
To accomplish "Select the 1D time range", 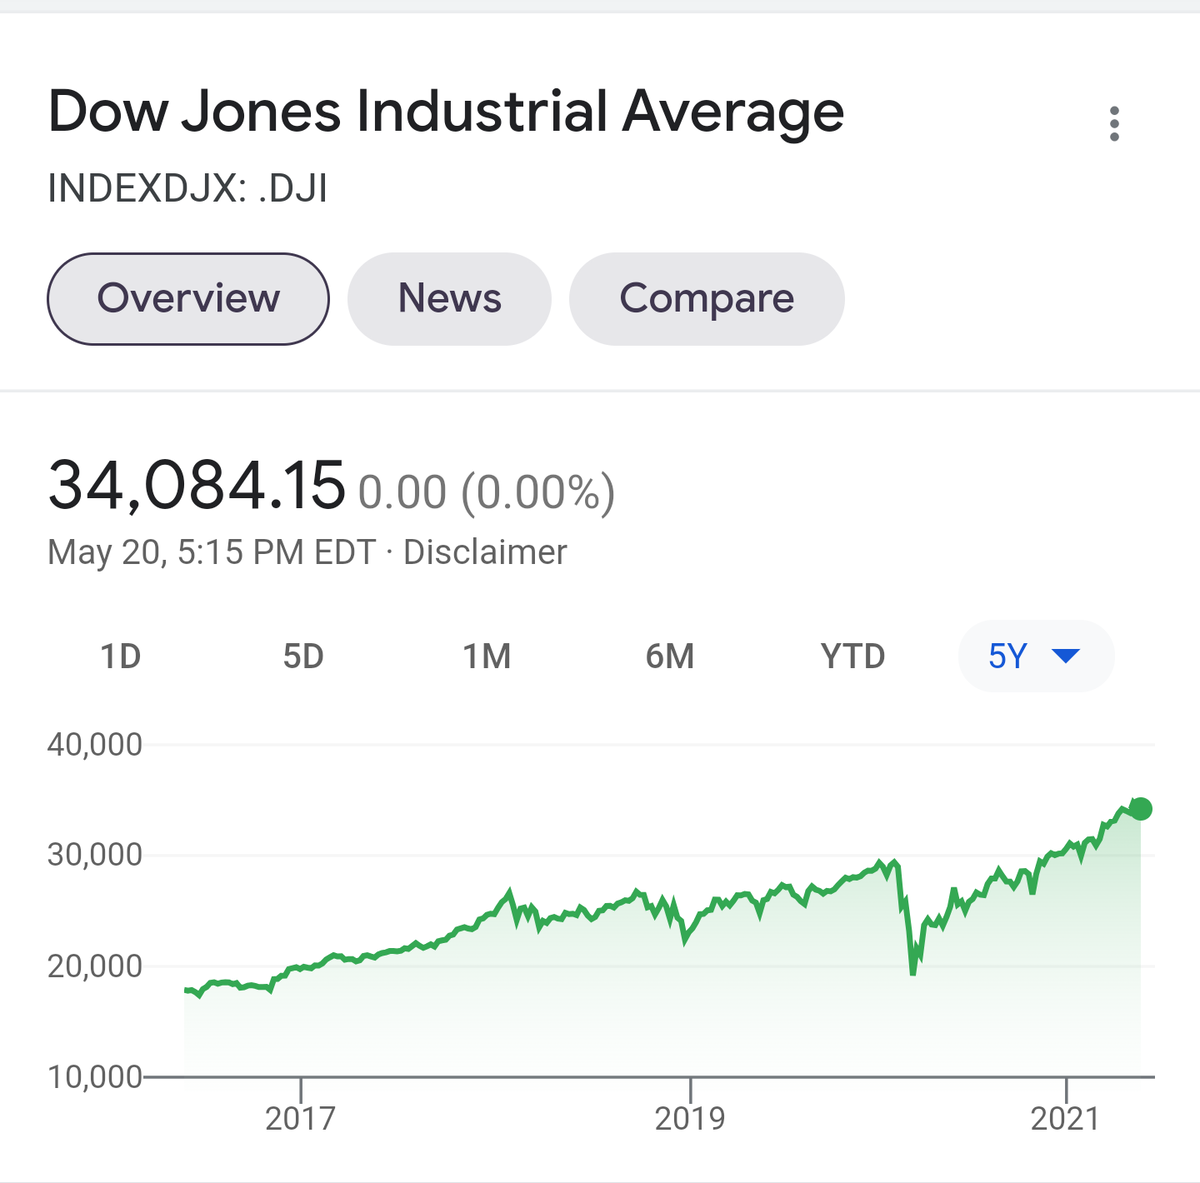I will tap(120, 657).
